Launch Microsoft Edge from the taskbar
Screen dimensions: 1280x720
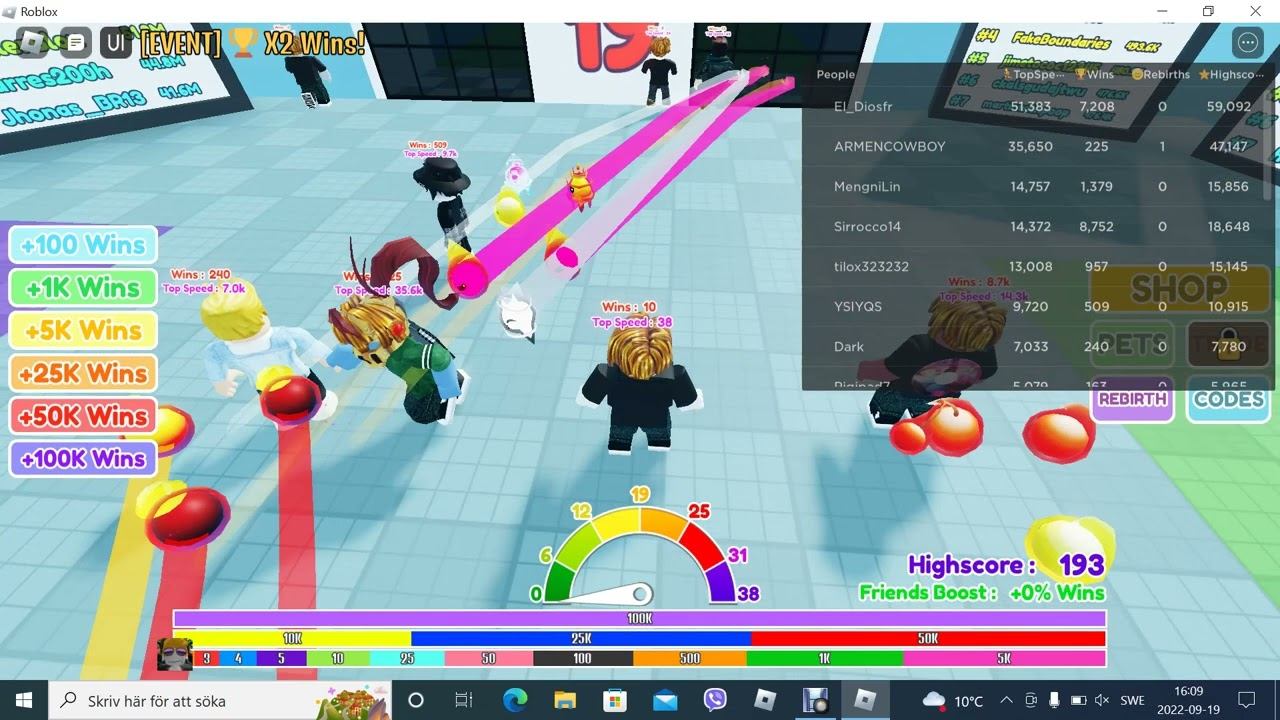coord(515,700)
